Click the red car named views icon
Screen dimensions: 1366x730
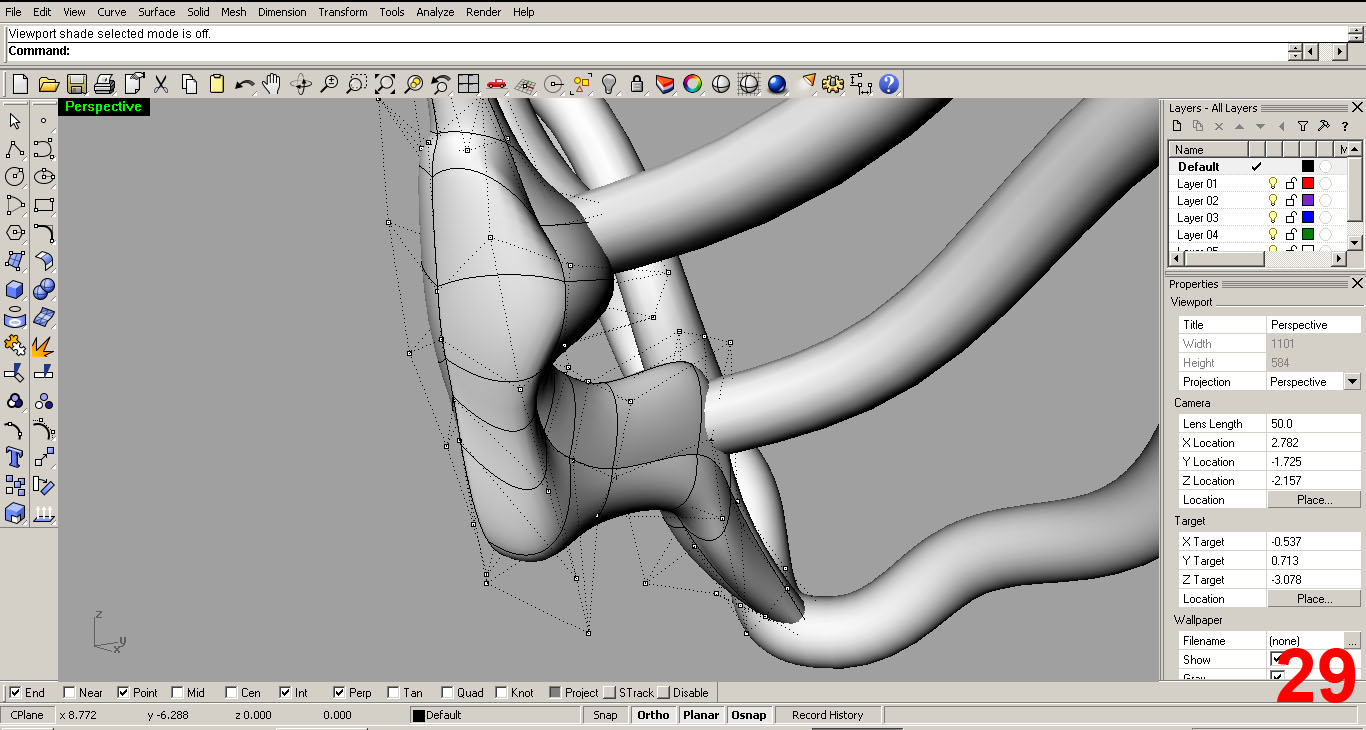497,84
